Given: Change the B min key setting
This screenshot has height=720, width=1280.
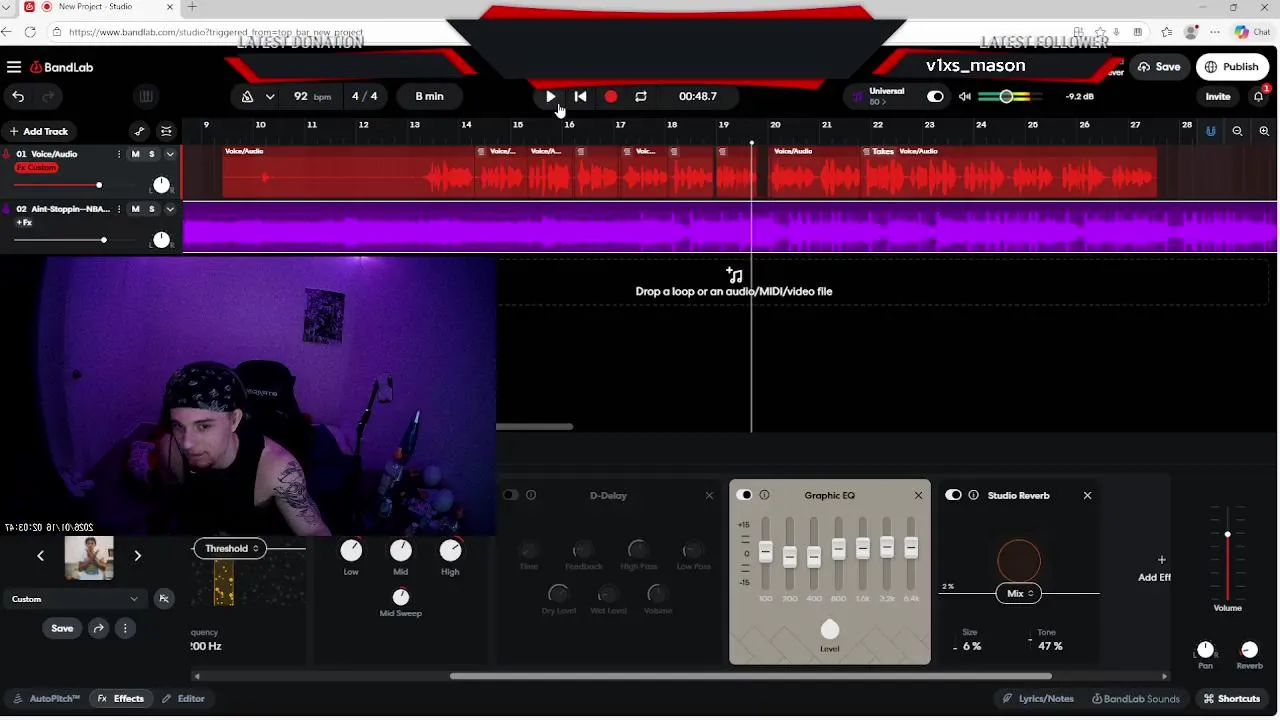Looking at the screenshot, I should pos(429,96).
